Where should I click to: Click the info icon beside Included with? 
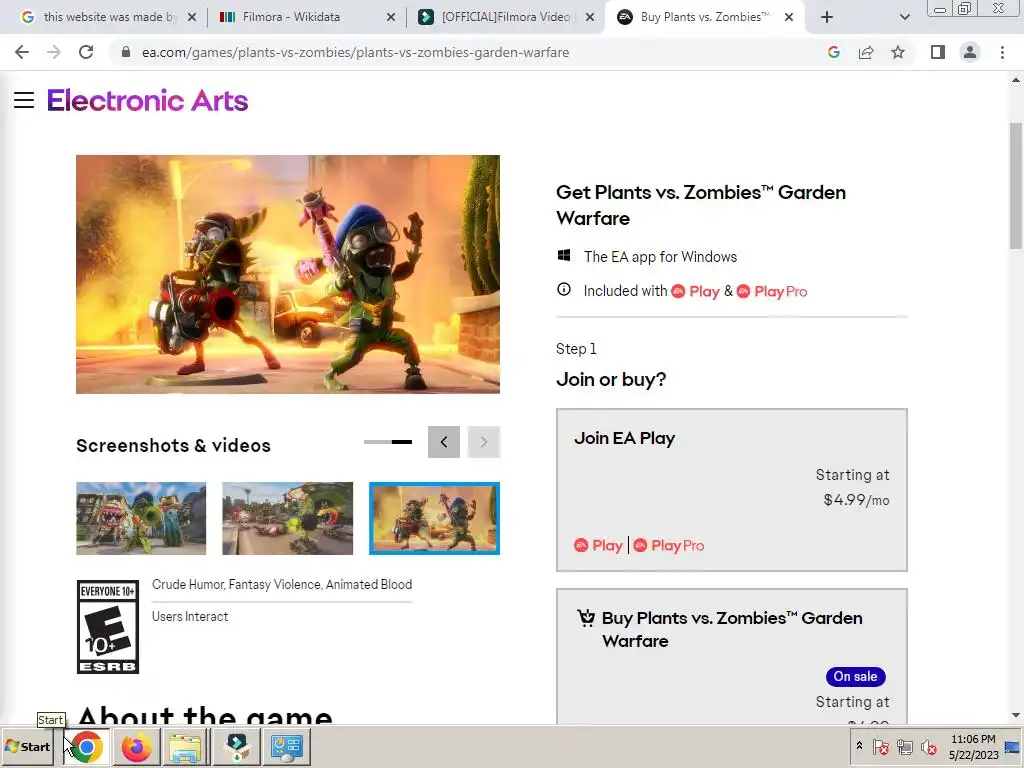564,289
